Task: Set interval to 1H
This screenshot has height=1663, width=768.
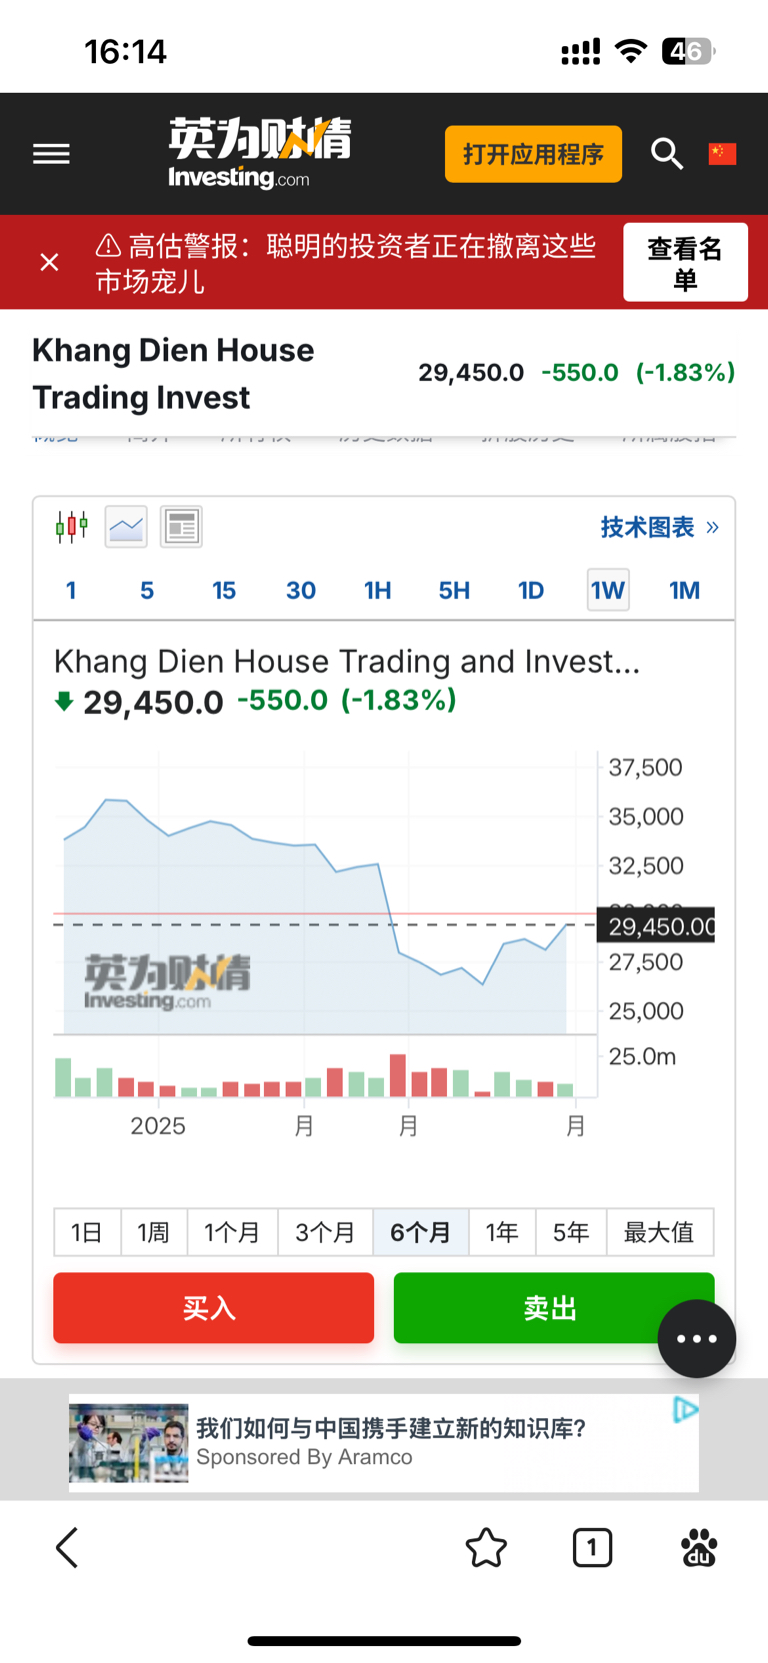Action: pos(377,590)
